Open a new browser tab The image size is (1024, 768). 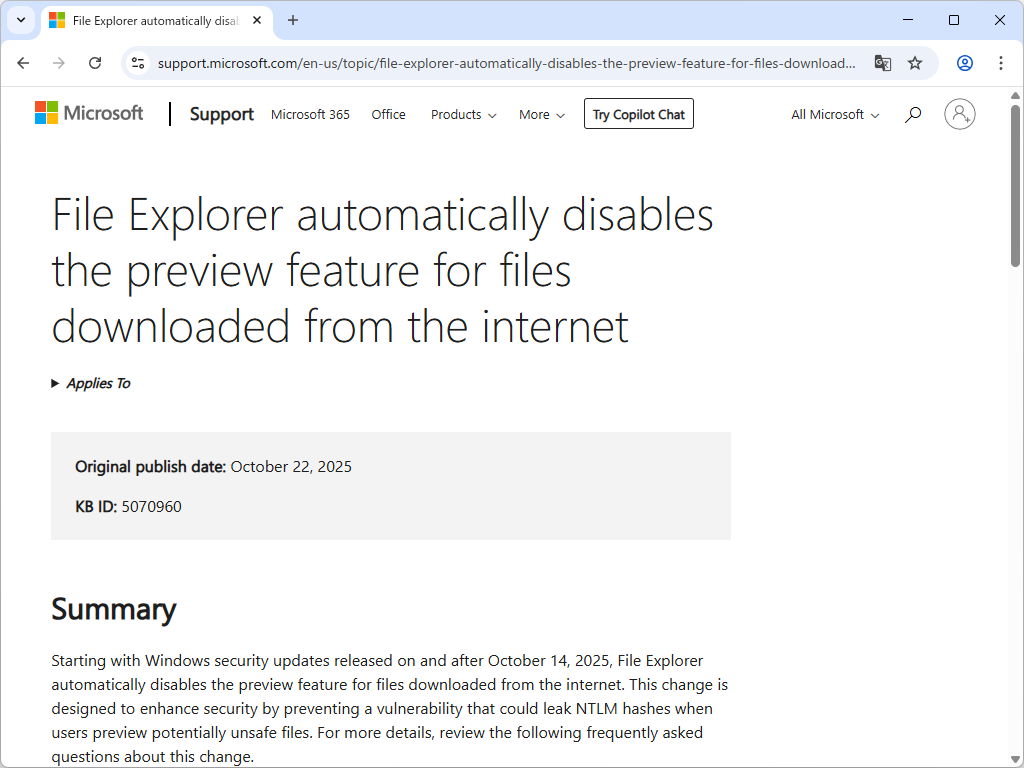tap(293, 20)
